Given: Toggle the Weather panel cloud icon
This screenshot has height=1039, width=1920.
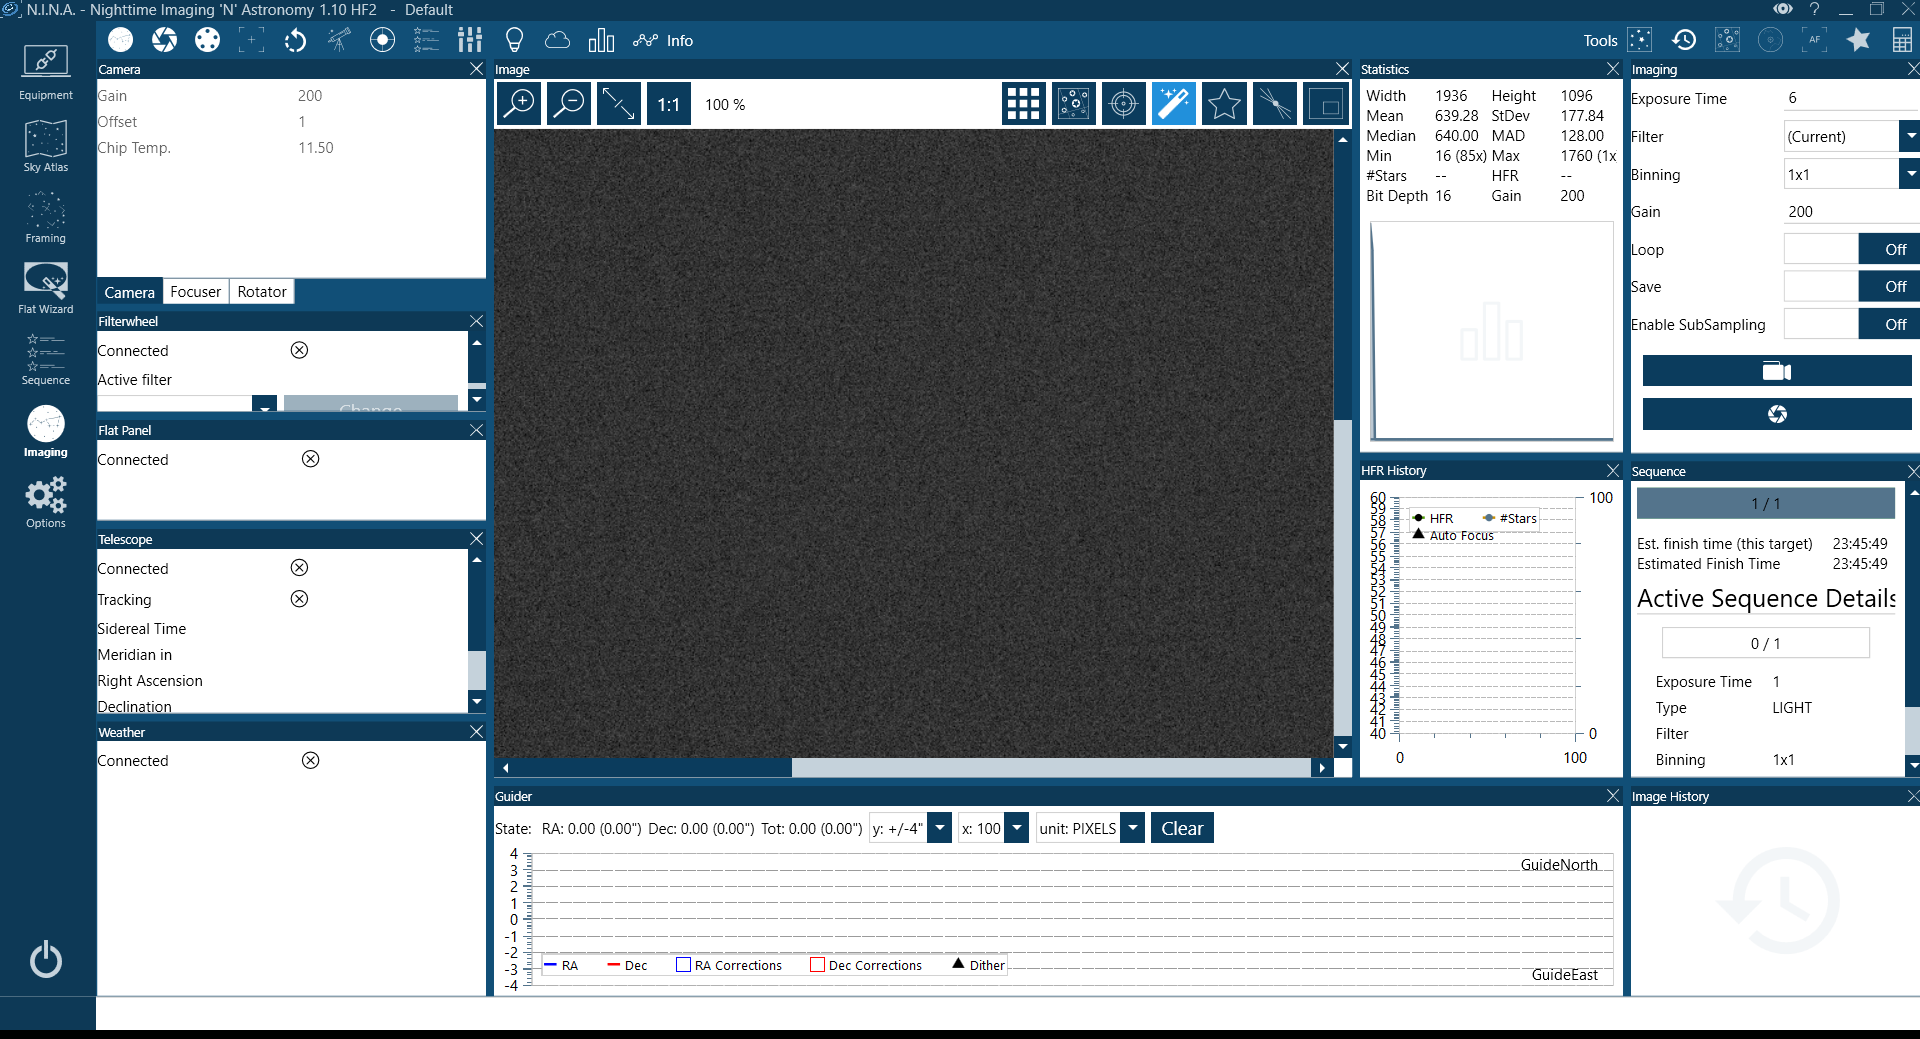Looking at the screenshot, I should [x=557, y=40].
